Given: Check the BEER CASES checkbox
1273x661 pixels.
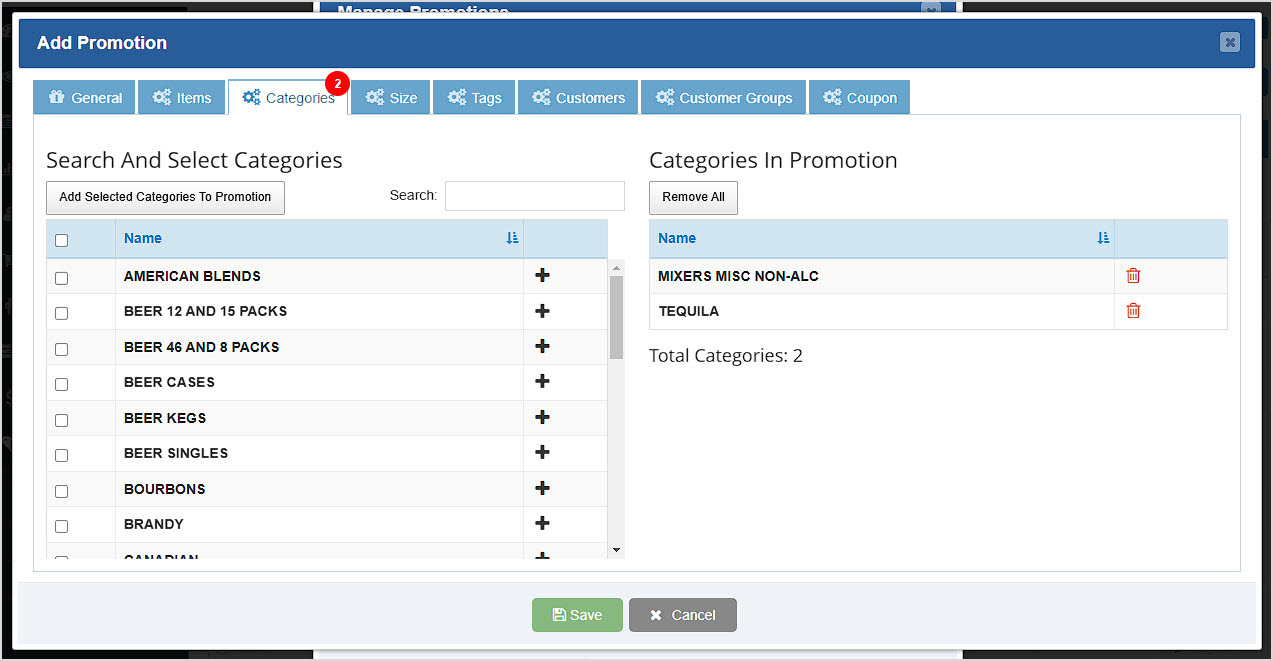Looking at the screenshot, I should (61, 384).
